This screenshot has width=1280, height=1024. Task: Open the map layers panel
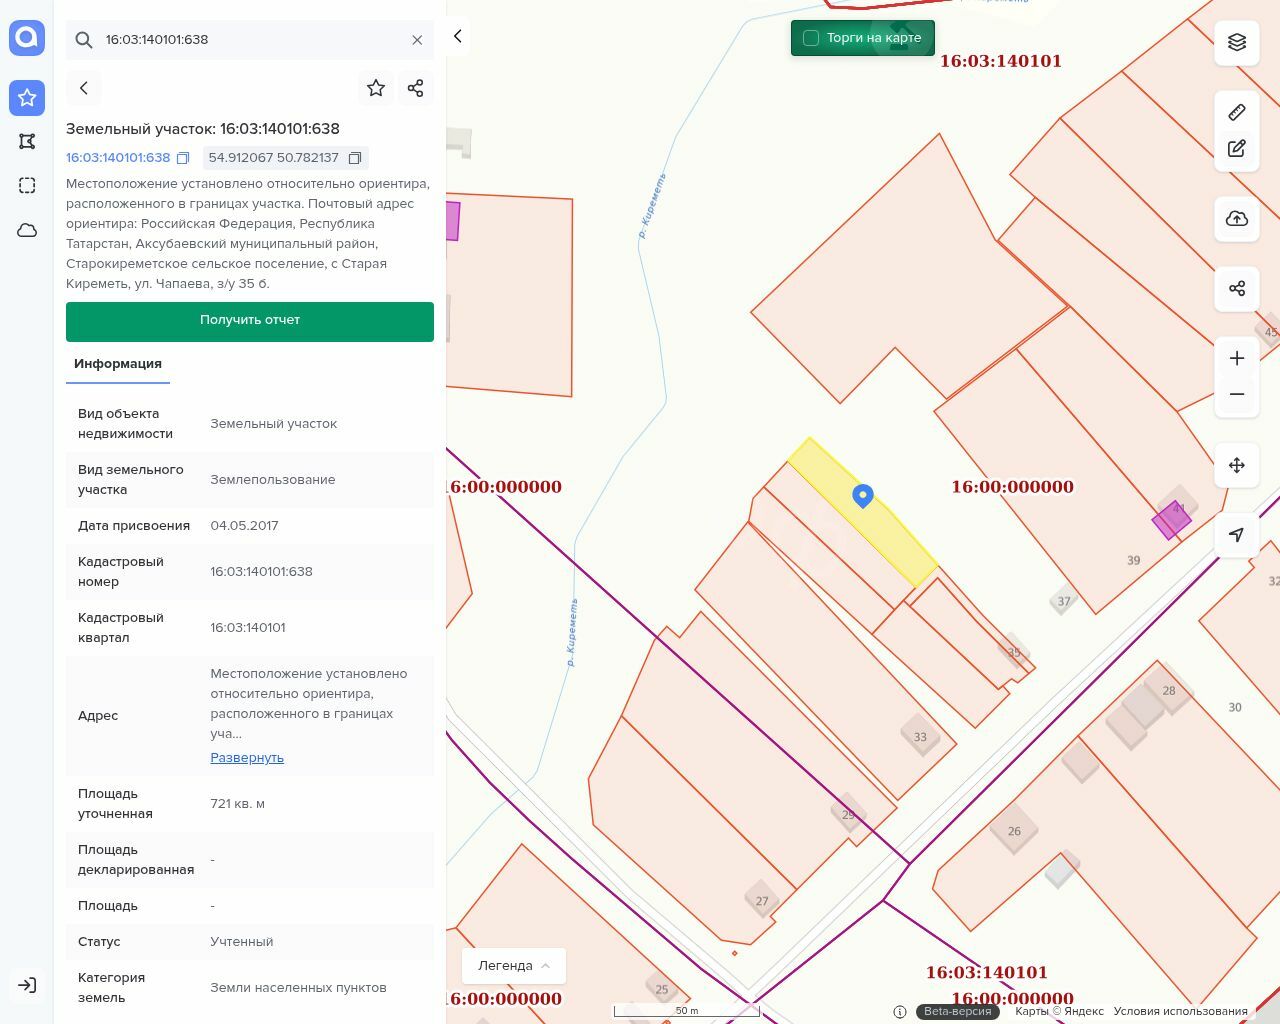click(x=1237, y=42)
